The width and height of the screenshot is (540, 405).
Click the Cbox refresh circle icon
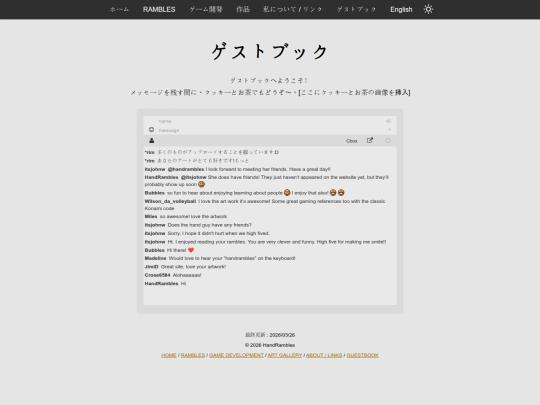[x=388, y=141]
